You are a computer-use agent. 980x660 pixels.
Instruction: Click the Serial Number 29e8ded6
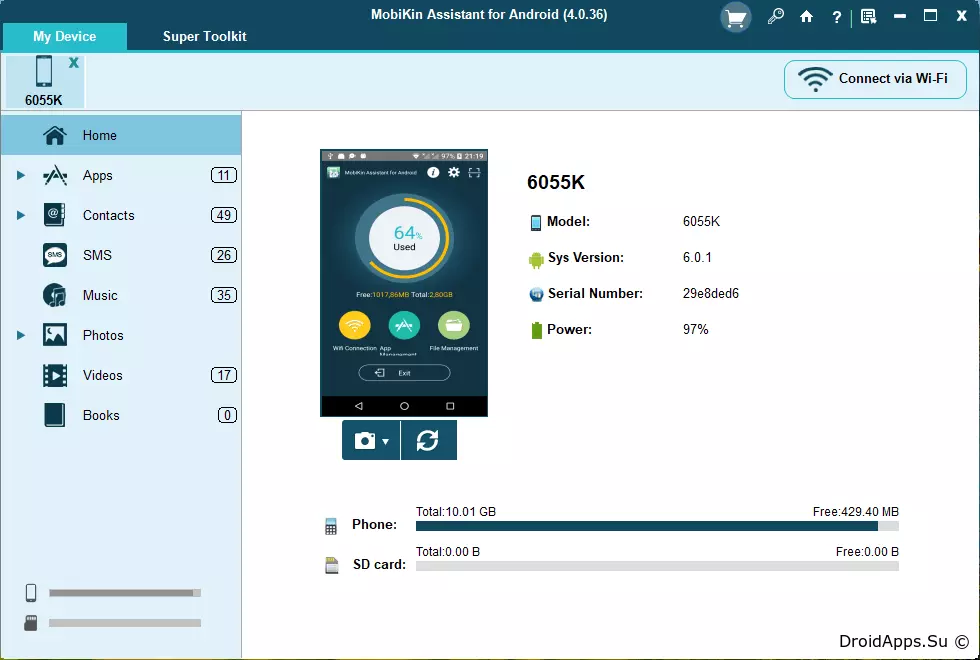[x=711, y=293]
